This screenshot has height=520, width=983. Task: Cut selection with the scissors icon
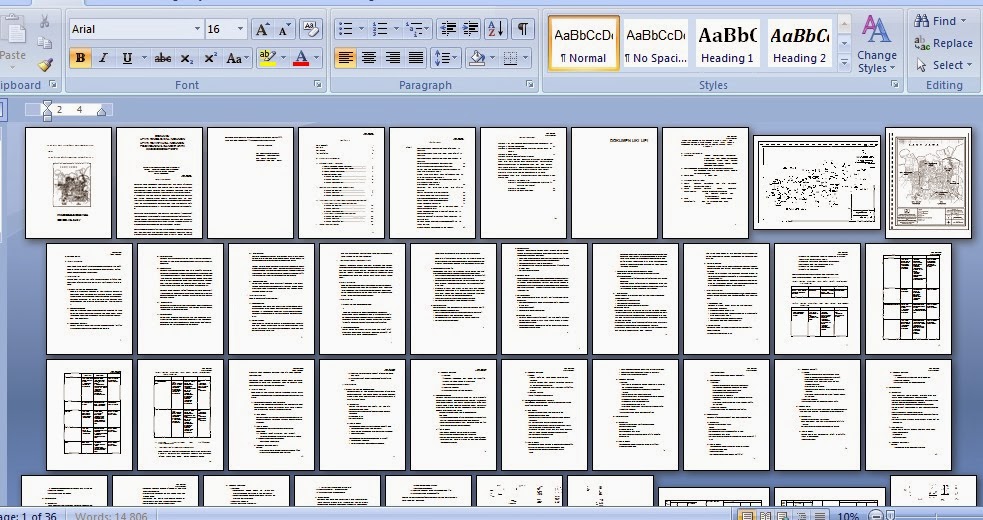pyautogui.click(x=45, y=21)
